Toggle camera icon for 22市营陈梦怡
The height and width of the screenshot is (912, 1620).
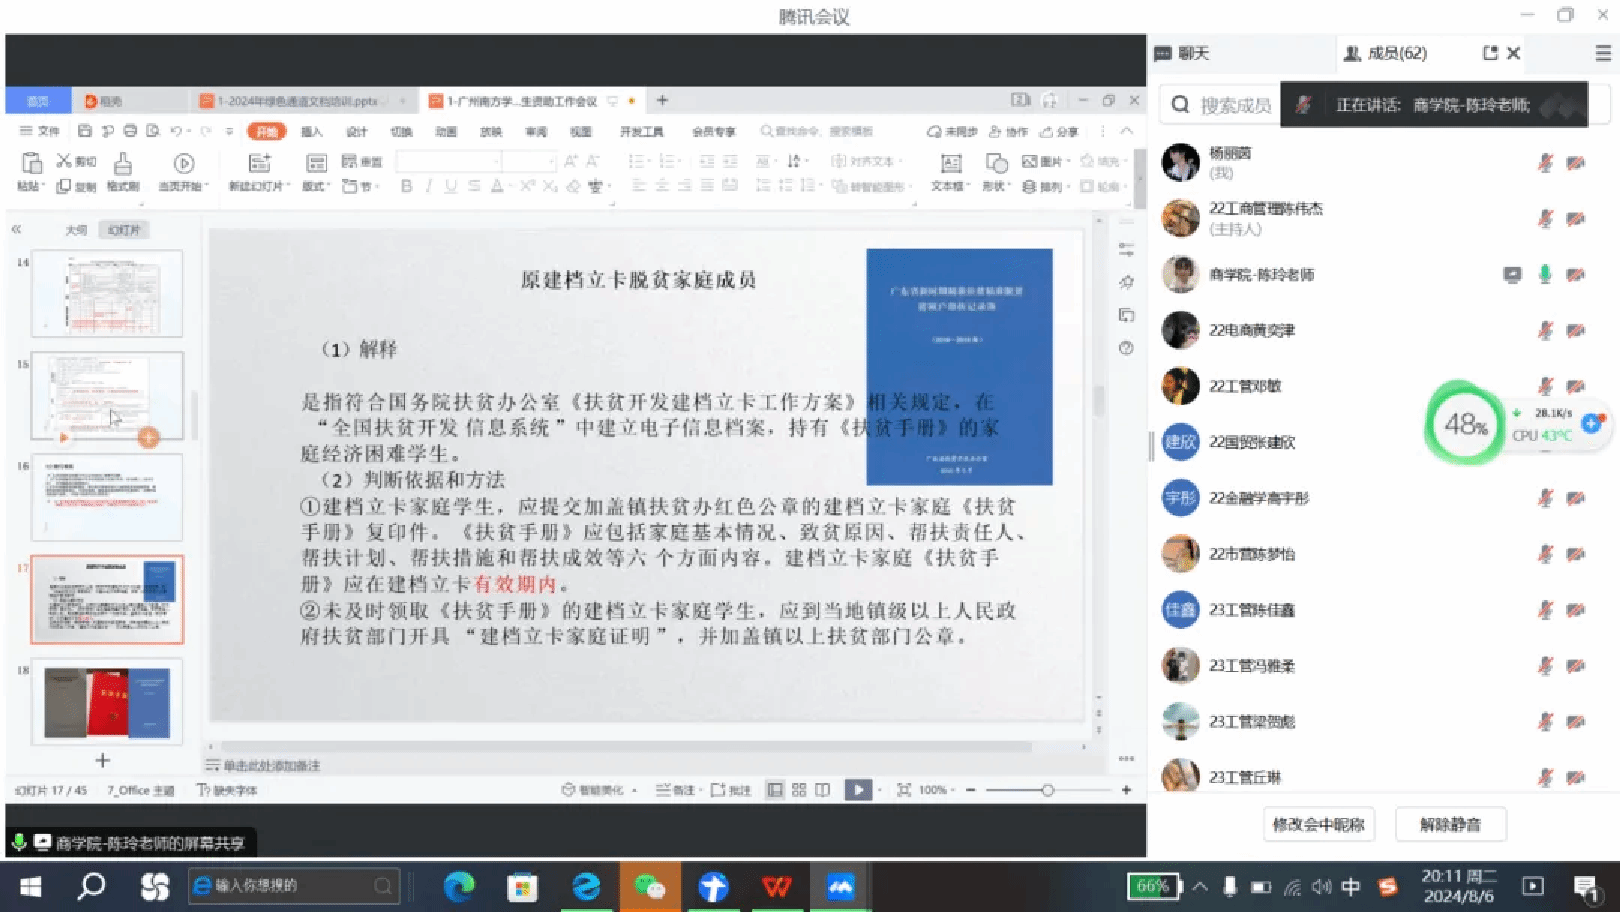[x=1576, y=554]
